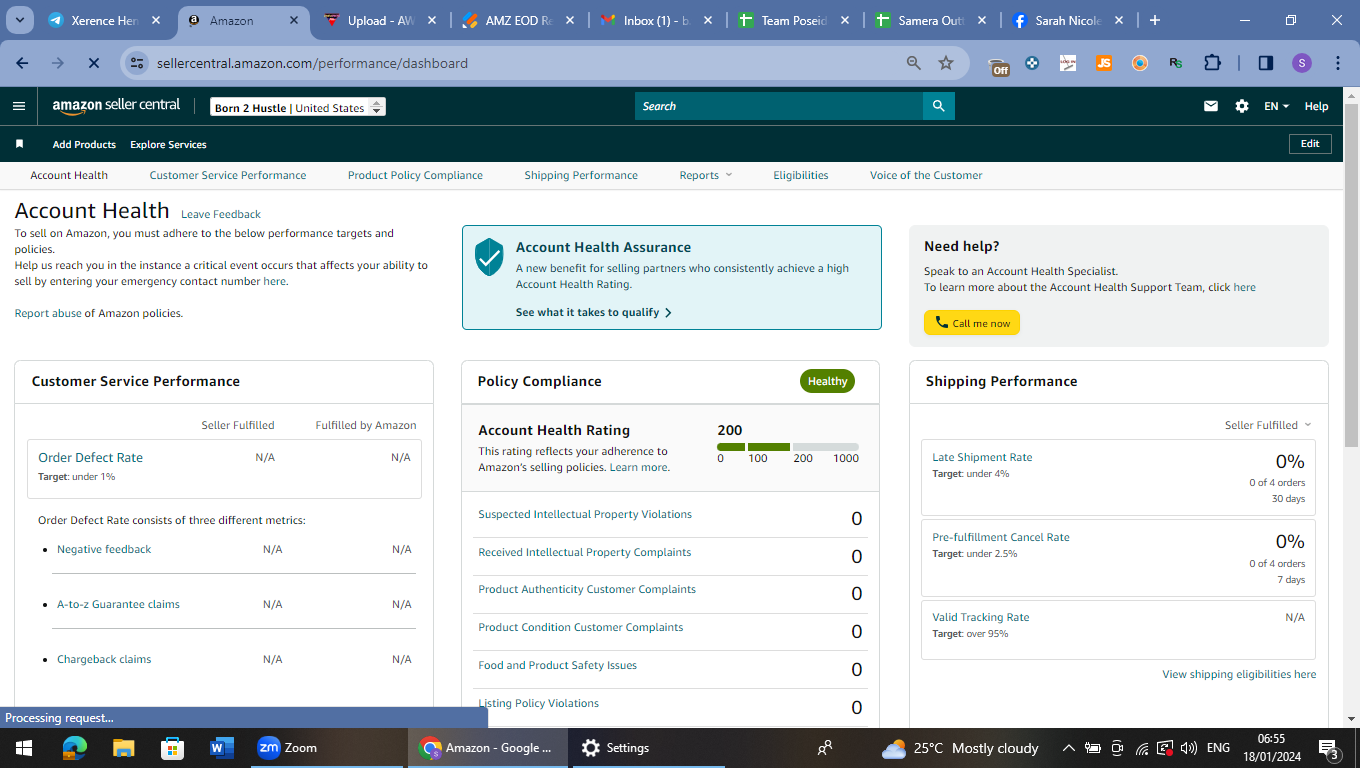Click the Report abuse link
The image size is (1360, 768).
click(x=48, y=313)
